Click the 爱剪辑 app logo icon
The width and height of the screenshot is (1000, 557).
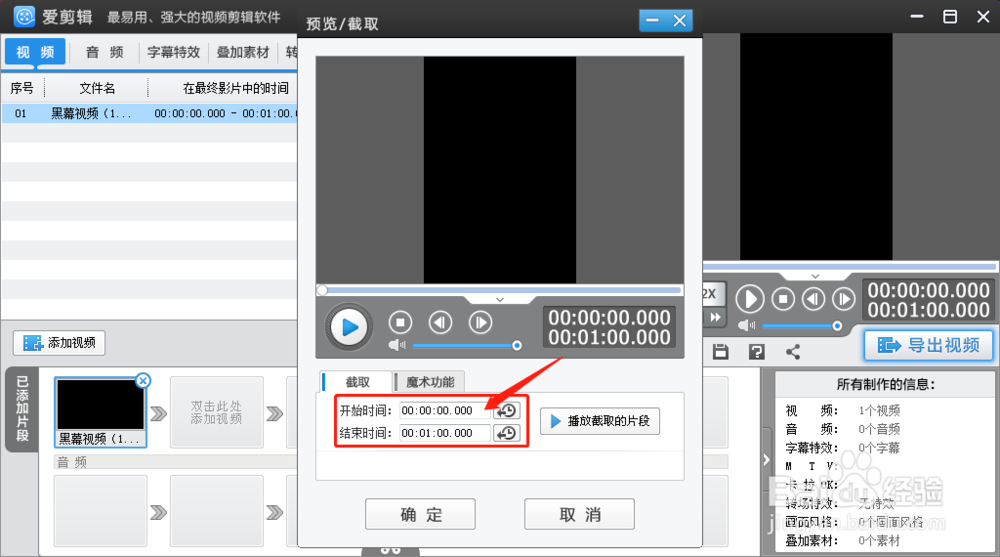(24, 16)
